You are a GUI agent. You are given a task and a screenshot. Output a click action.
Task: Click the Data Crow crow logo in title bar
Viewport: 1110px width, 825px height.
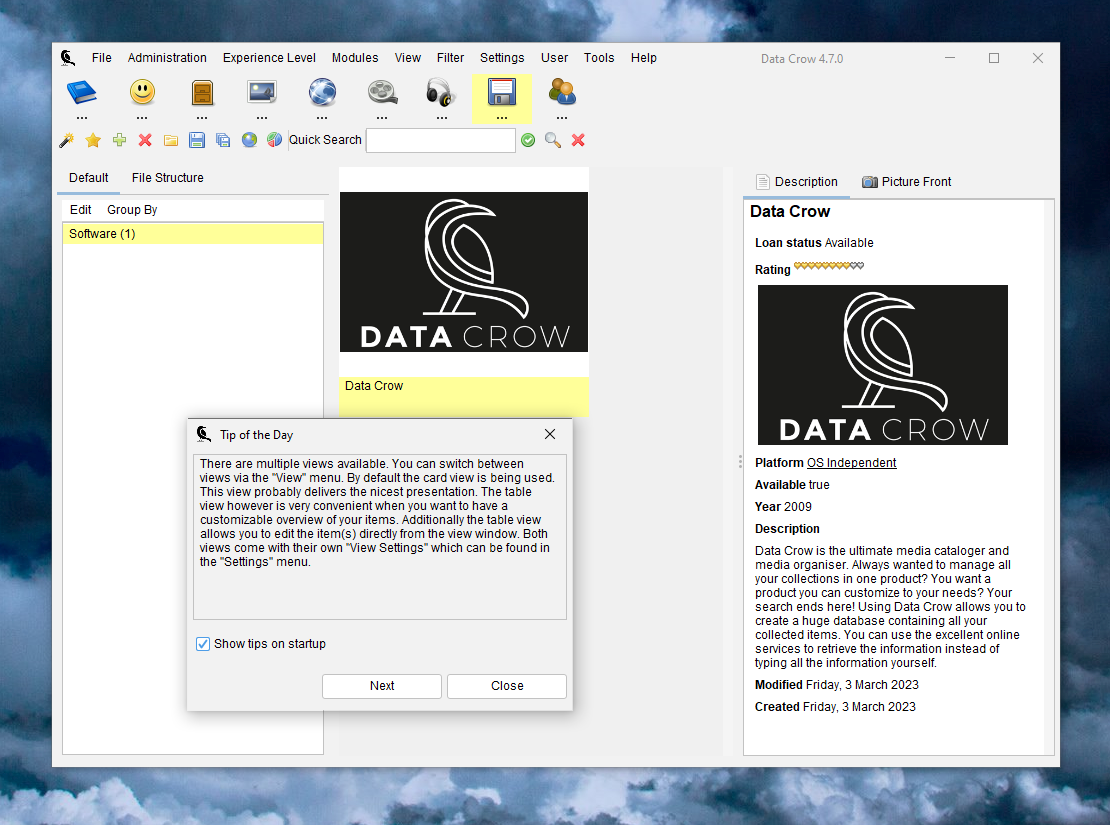tap(68, 58)
